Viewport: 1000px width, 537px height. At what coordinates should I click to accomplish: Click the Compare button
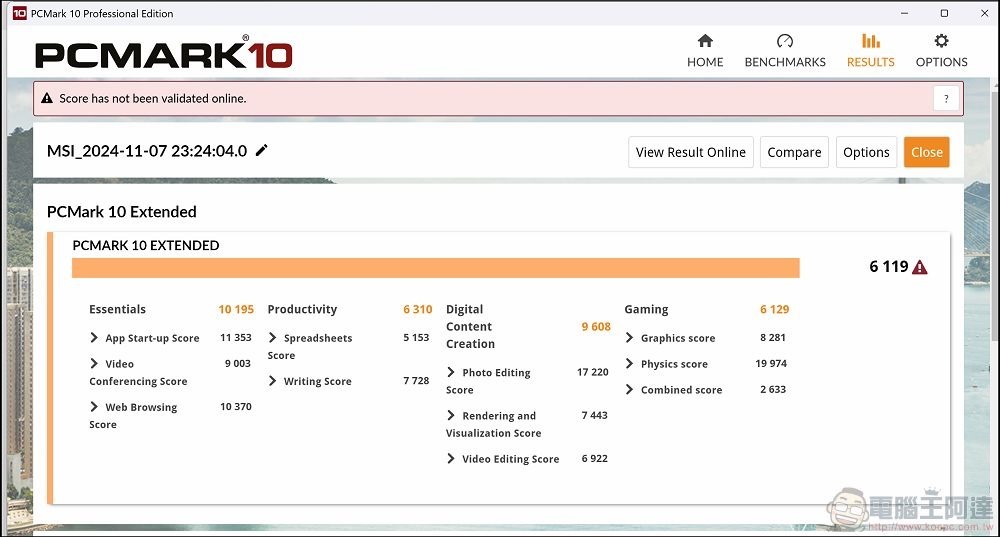(794, 152)
